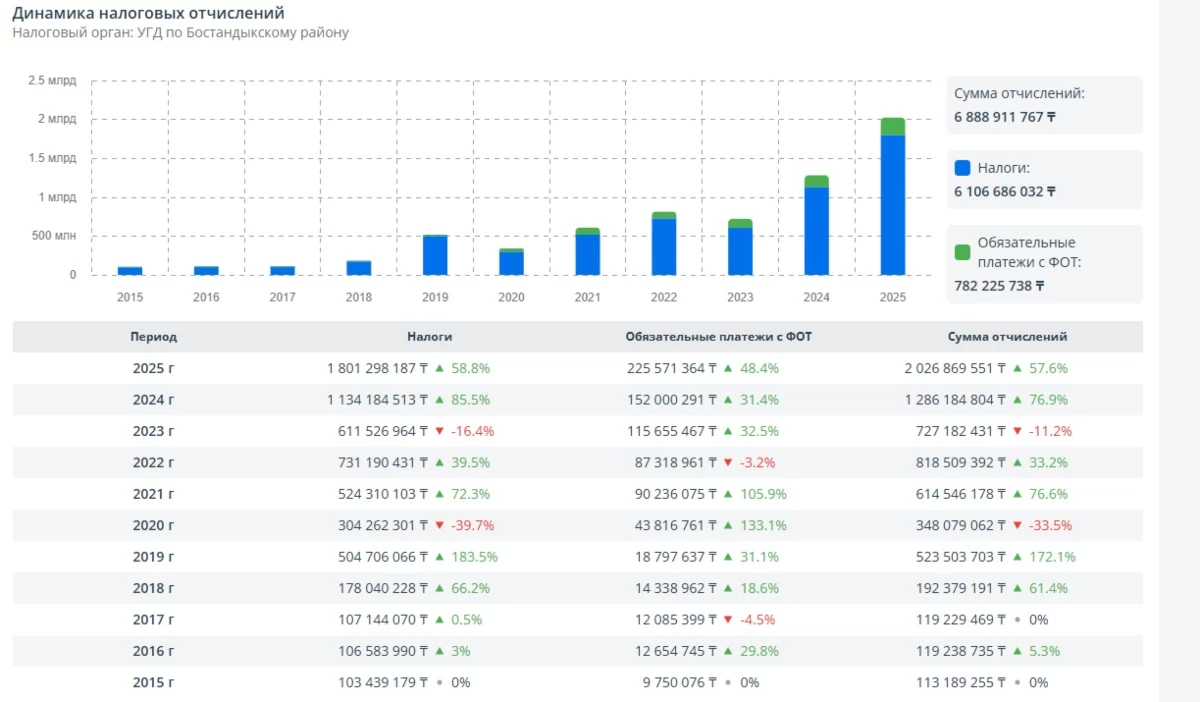Click the 2025 blue bar in chart

click(x=892, y=205)
